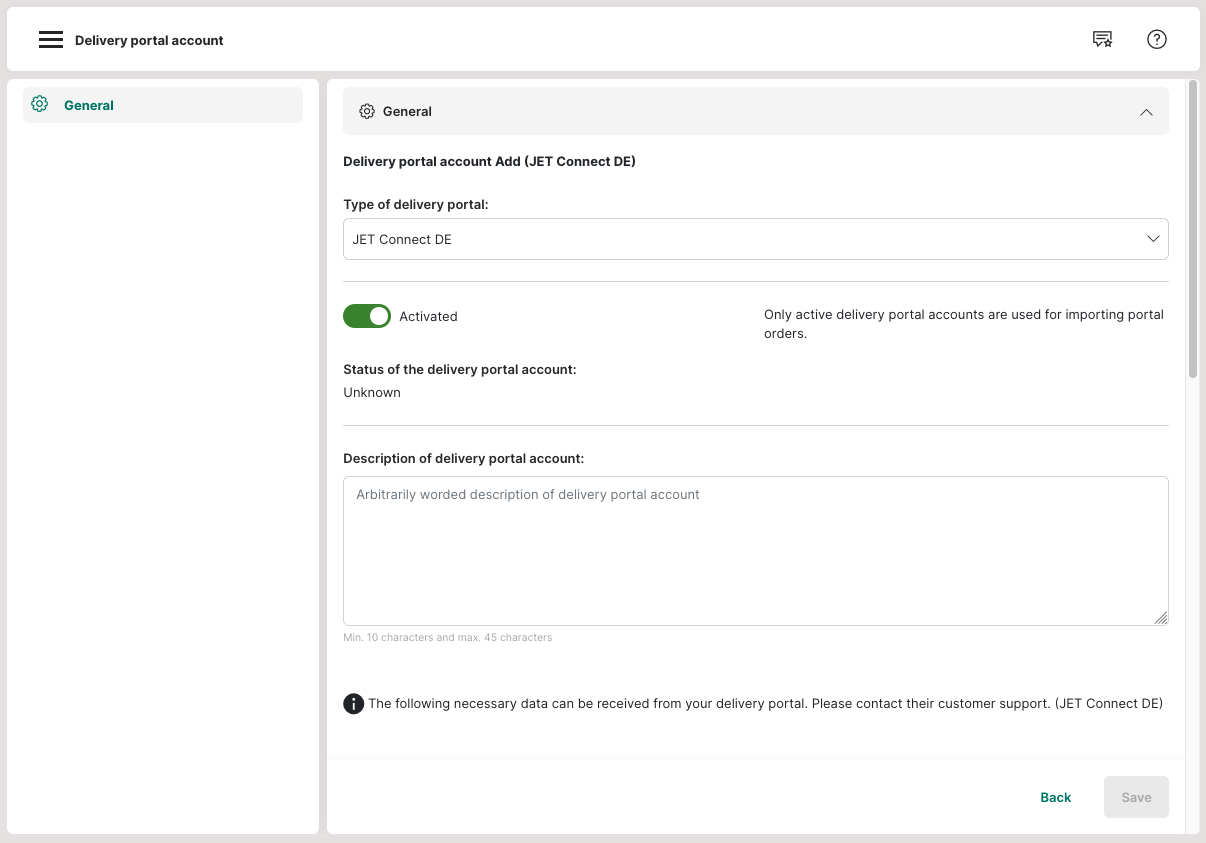This screenshot has height=843, width=1206.
Task: Click the description textarea resize handle
Action: click(1160, 618)
